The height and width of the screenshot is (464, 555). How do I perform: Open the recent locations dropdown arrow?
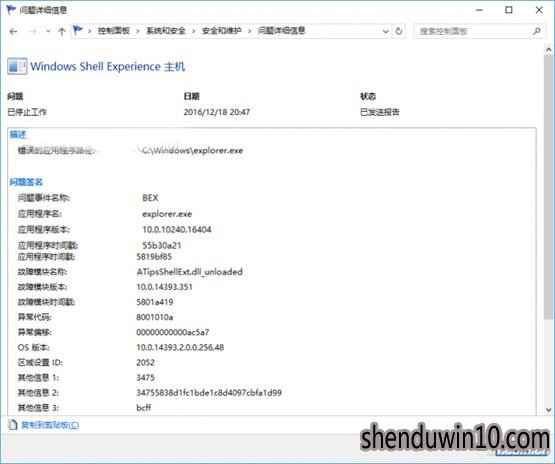[48, 31]
